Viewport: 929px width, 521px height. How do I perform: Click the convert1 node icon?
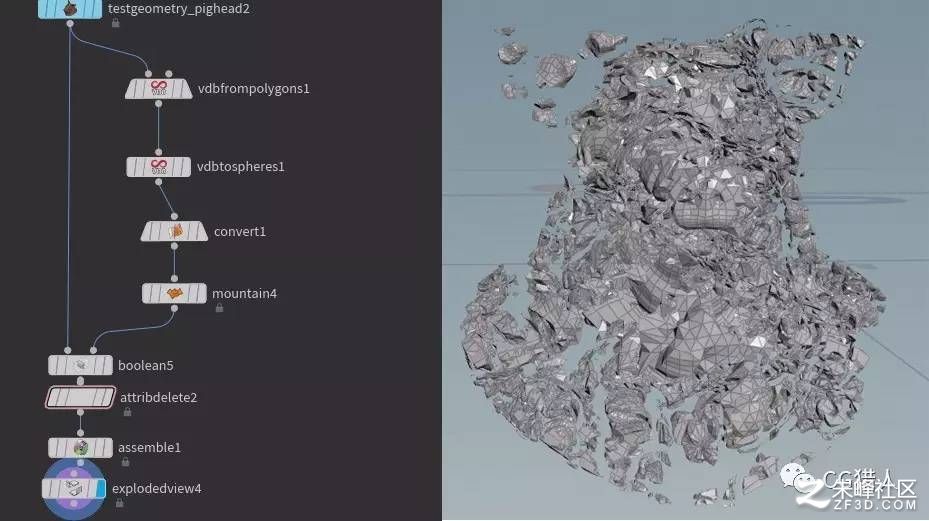click(175, 231)
